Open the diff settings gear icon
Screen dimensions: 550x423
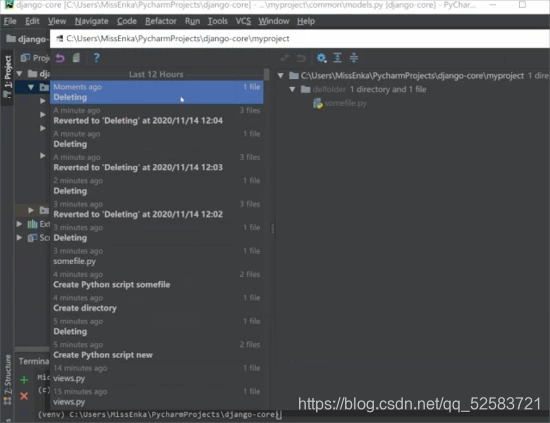(x=321, y=58)
